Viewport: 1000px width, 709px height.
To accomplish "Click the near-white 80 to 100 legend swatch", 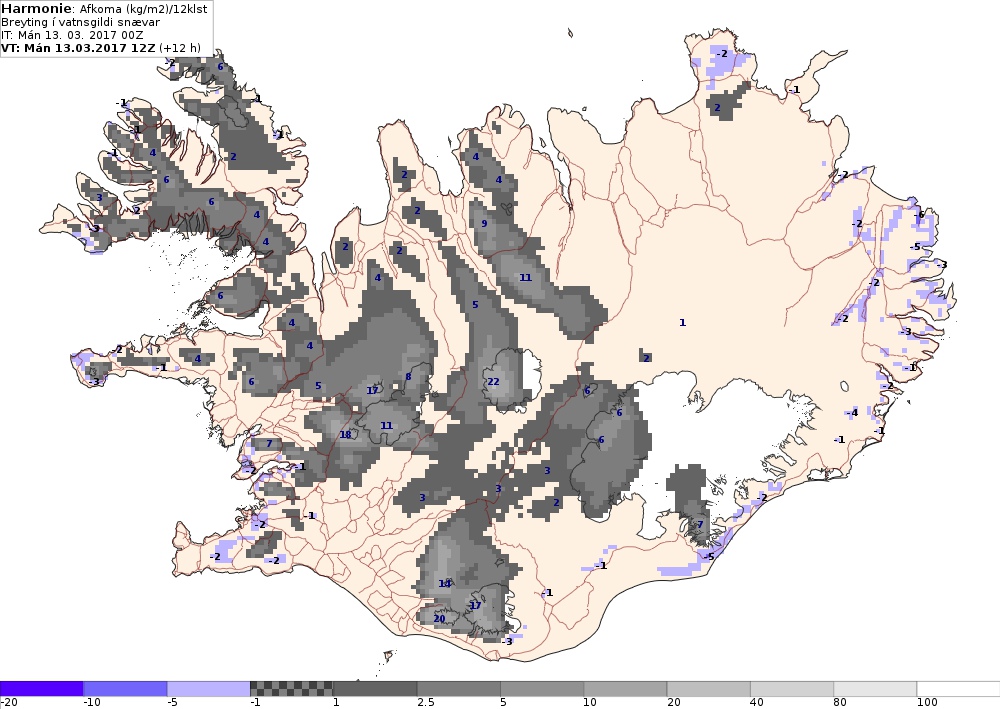I will tap(875, 689).
